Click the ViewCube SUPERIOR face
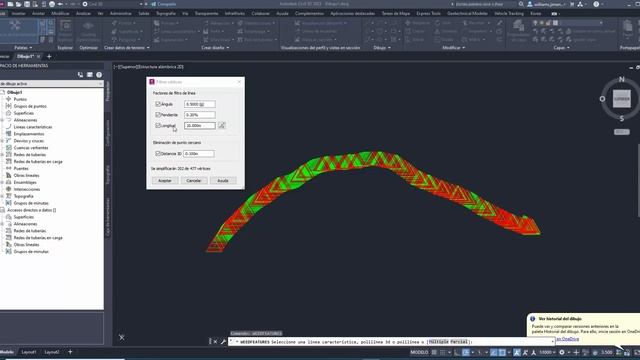 [x=622, y=99]
